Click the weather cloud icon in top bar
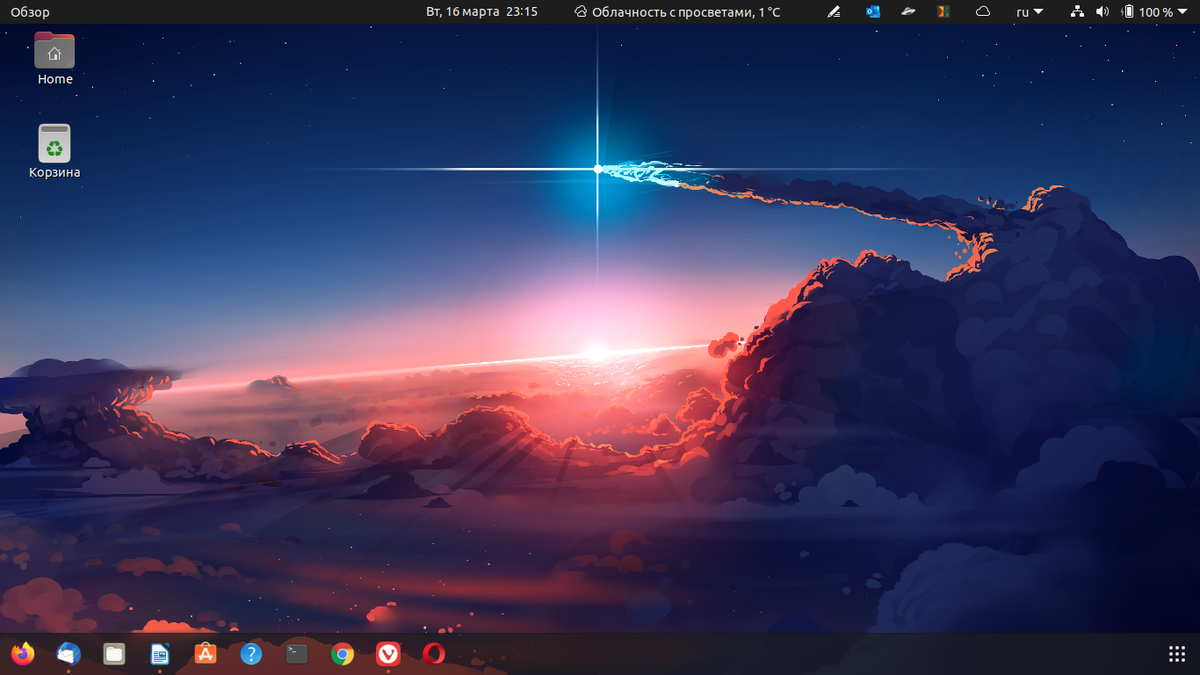The width and height of the screenshot is (1200, 675). pos(580,12)
